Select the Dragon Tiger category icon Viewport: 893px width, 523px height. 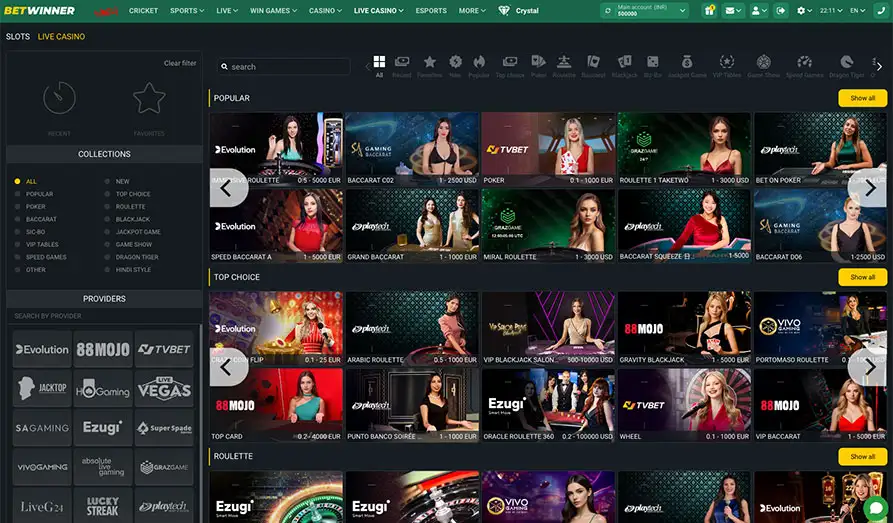coord(846,62)
